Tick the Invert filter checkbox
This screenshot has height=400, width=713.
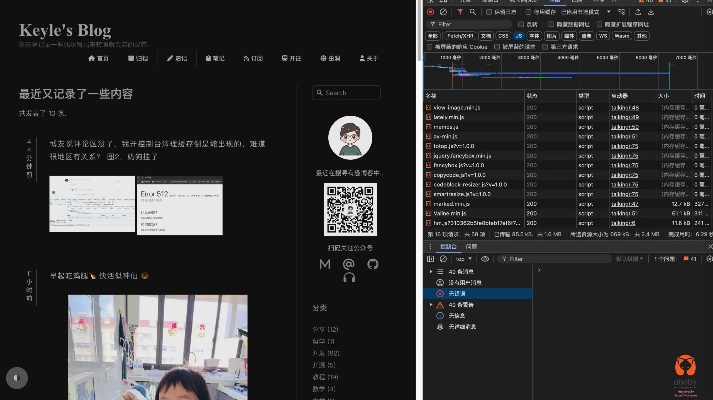click(521, 24)
